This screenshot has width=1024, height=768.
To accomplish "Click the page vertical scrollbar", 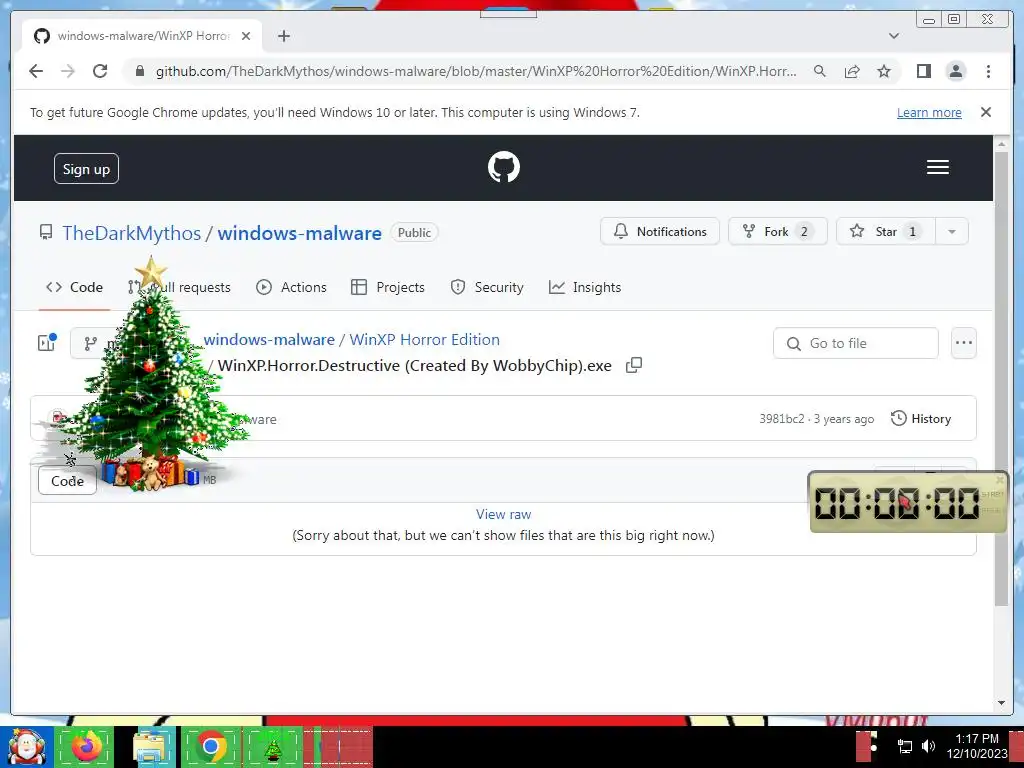I will pyautogui.click(x=1000, y=379).
